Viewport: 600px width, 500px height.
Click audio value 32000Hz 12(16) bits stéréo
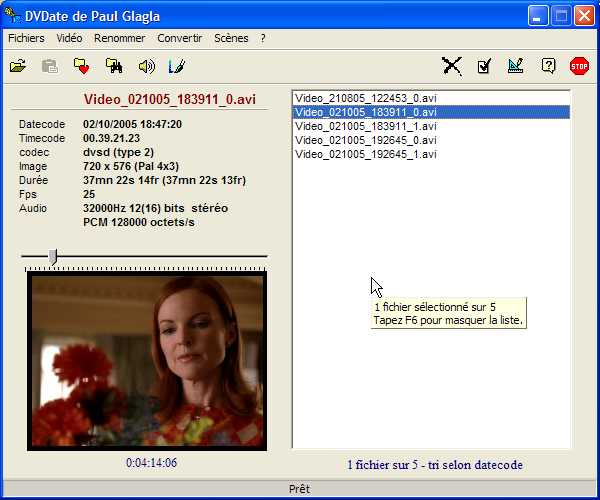click(155, 208)
